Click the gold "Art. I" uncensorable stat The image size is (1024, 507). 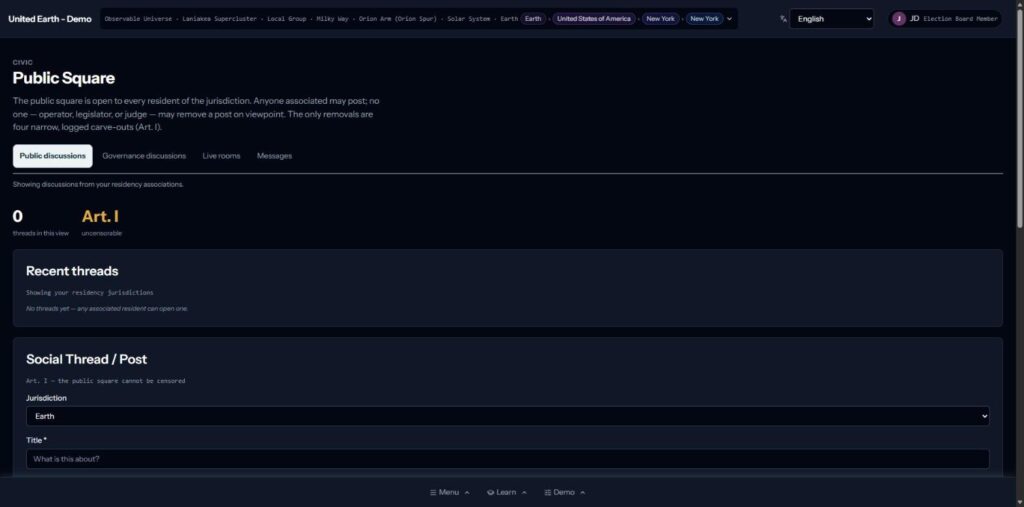(x=101, y=216)
